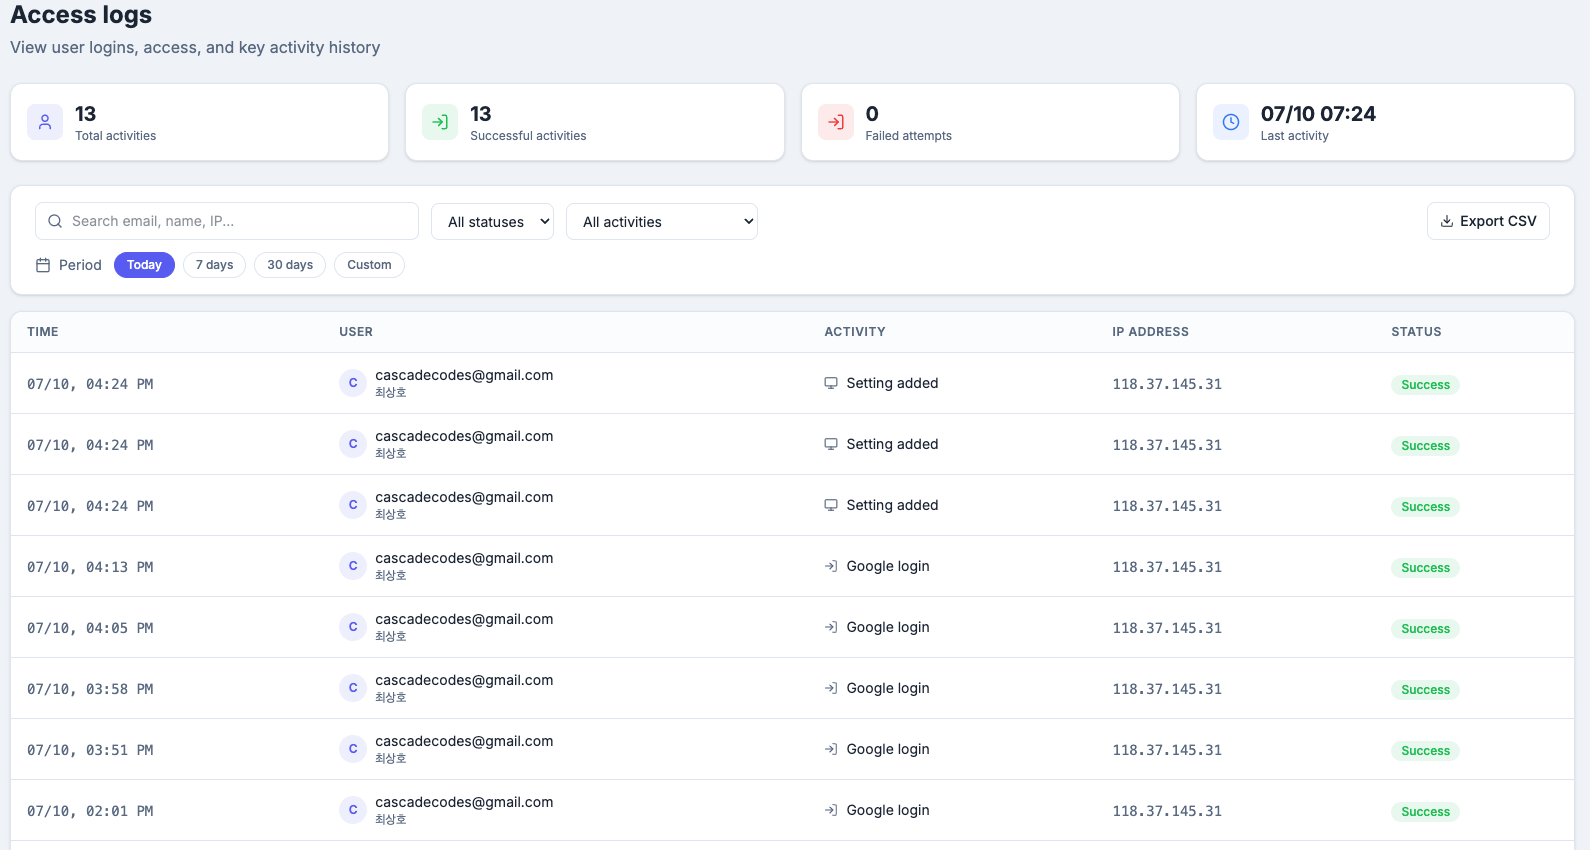Click the login arrow icon in the 02:01 PM row

(831, 810)
